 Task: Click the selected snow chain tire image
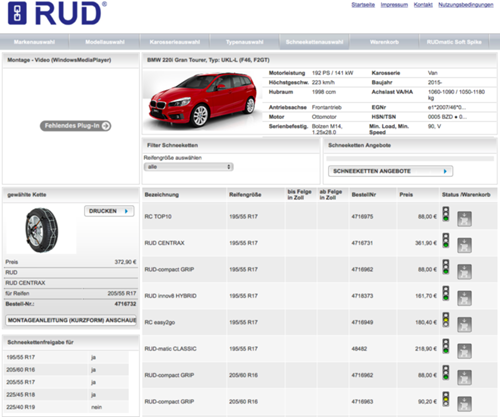point(41,230)
